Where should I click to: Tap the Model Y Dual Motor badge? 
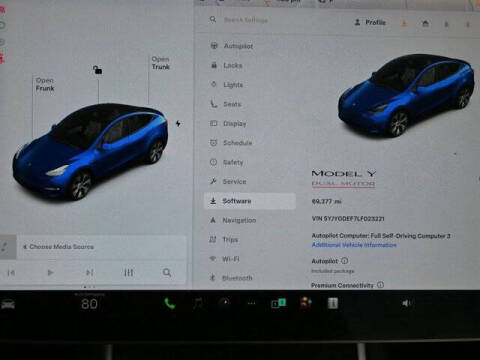[344, 178]
